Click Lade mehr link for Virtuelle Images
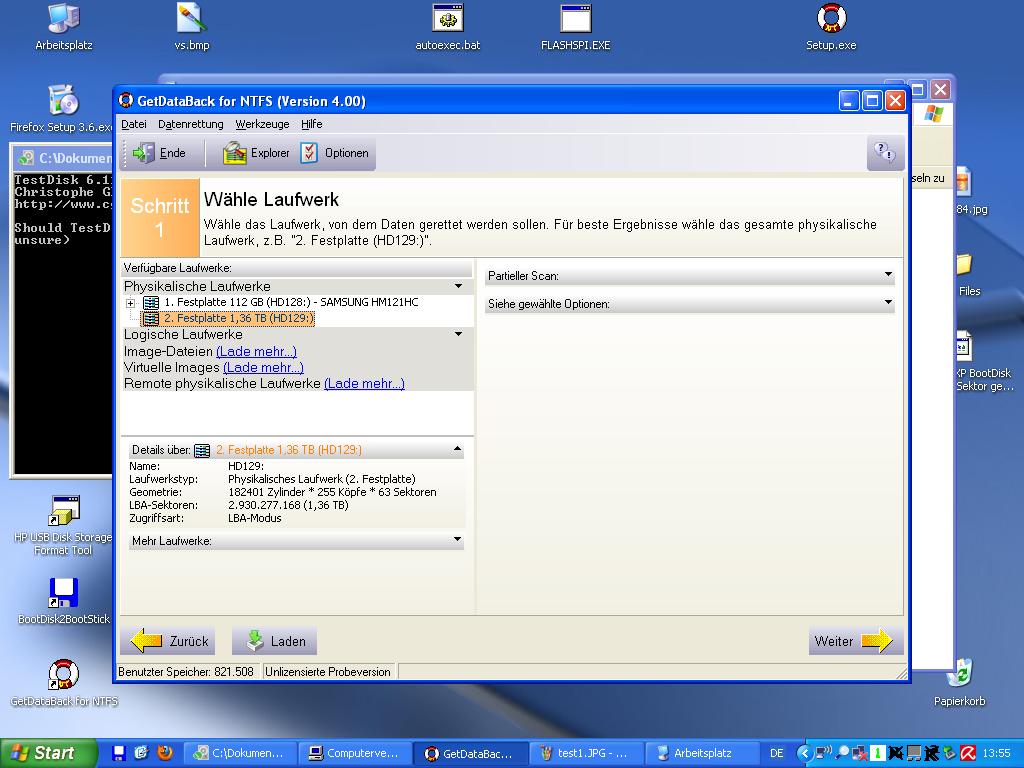The height and width of the screenshot is (768, 1024). tap(263, 368)
